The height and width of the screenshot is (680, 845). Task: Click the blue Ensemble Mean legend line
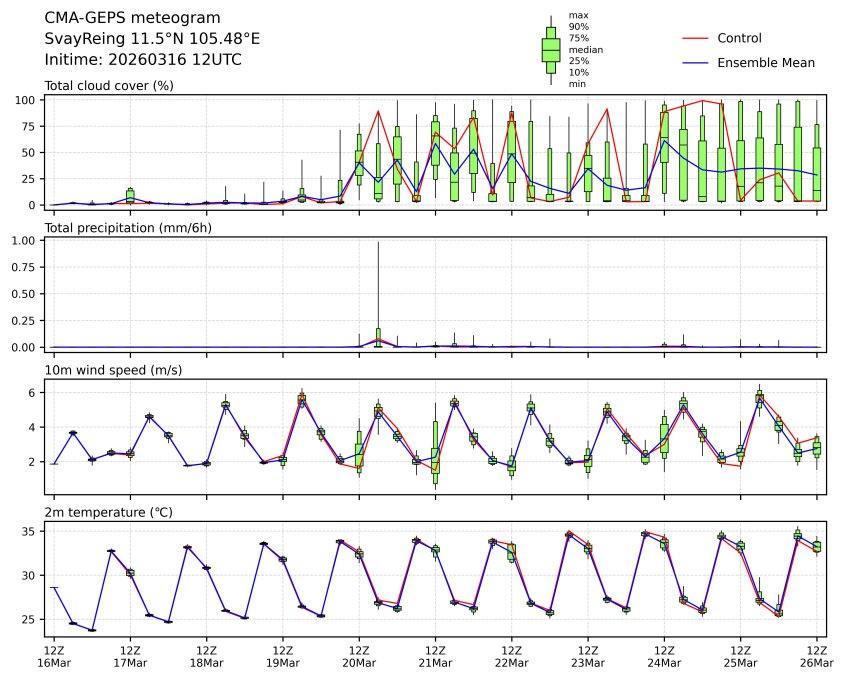(x=695, y=62)
